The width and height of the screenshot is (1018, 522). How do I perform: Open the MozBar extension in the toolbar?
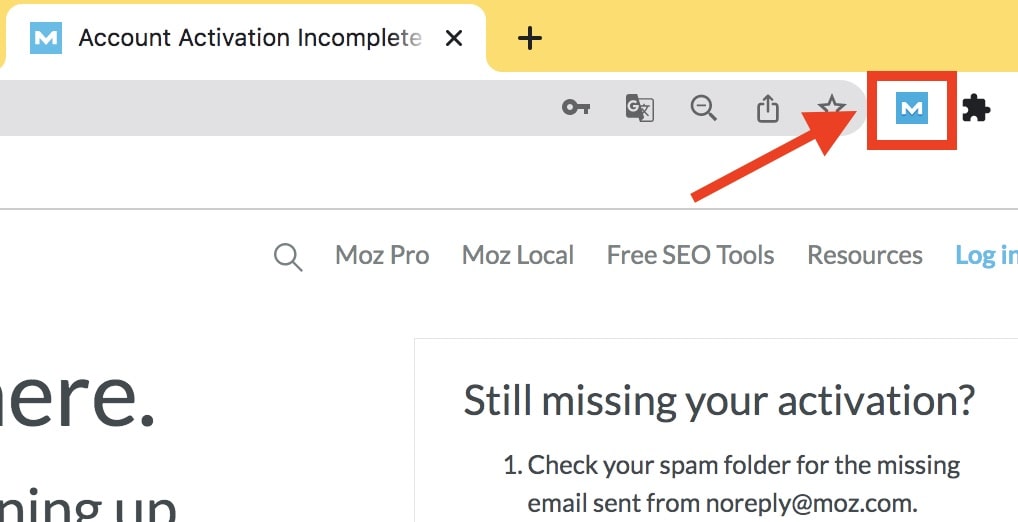(x=912, y=108)
